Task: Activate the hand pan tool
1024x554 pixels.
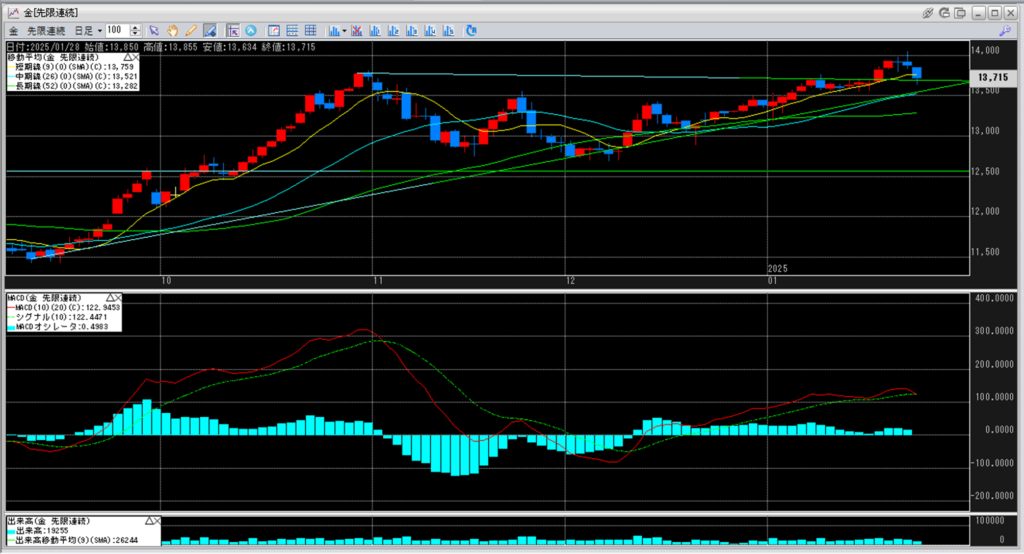Action: 174,31
